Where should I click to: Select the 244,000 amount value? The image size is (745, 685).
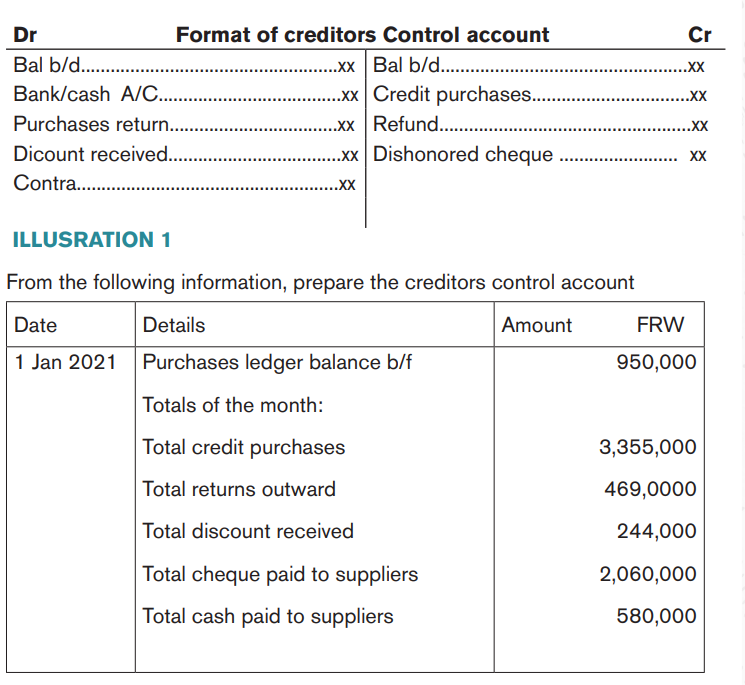point(656,531)
